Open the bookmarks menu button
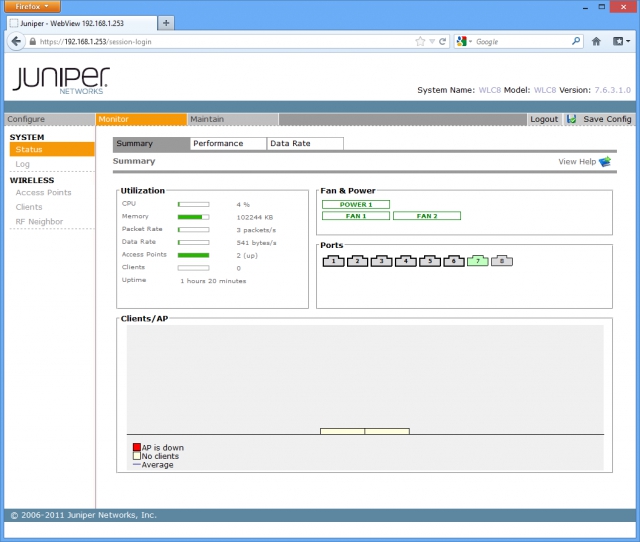This screenshot has width=640, height=542. (x=621, y=41)
